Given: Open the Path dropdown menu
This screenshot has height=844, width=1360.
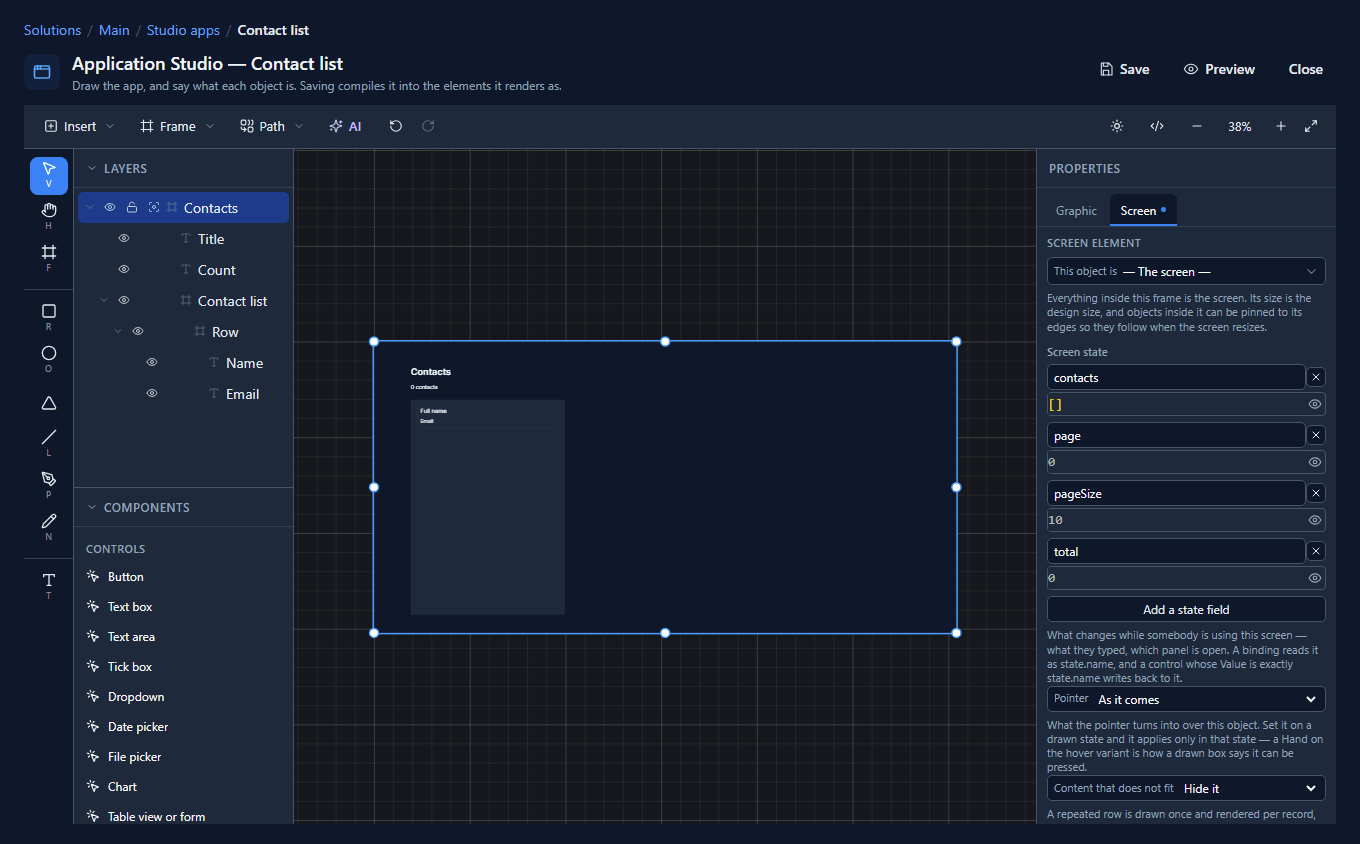Looking at the screenshot, I should [272, 126].
